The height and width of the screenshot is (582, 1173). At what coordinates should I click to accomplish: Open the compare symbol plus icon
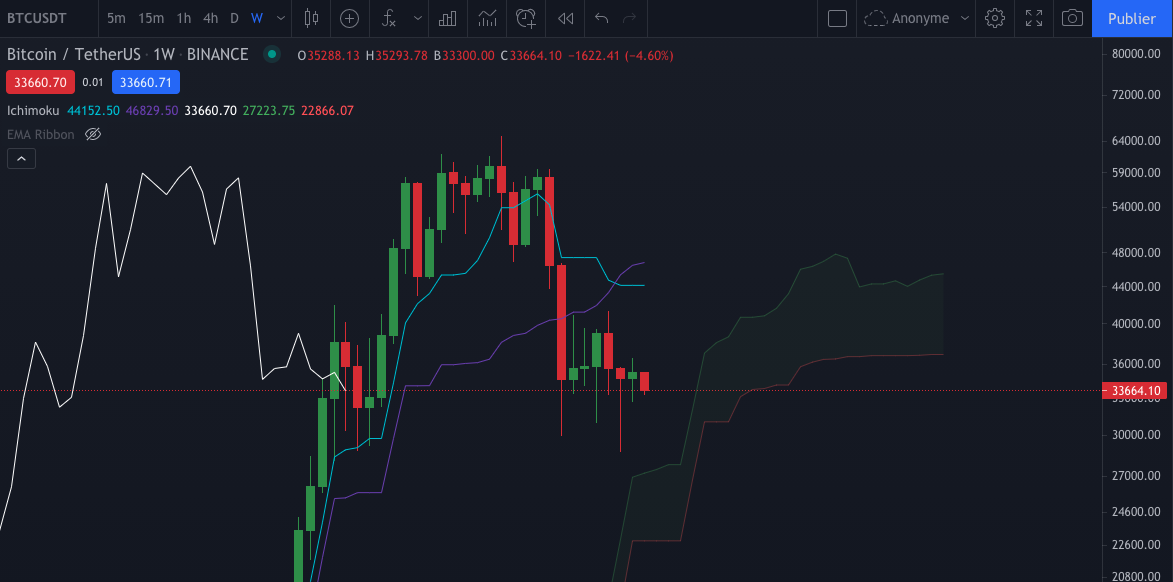(x=348, y=18)
